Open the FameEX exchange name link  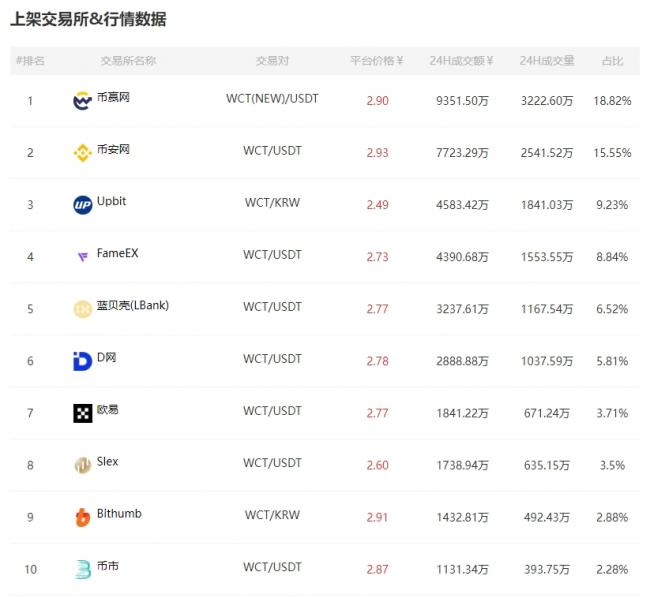click(117, 253)
